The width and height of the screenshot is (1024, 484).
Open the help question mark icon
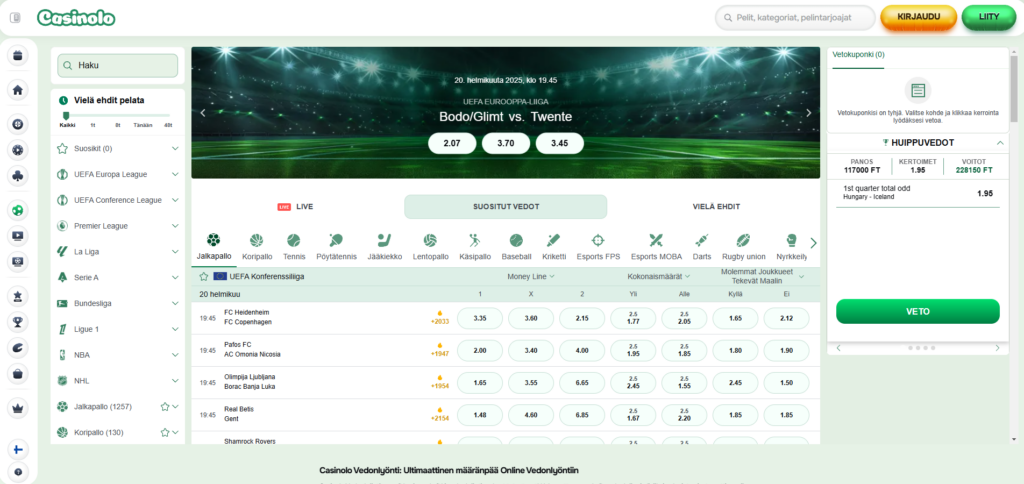pos(18,472)
